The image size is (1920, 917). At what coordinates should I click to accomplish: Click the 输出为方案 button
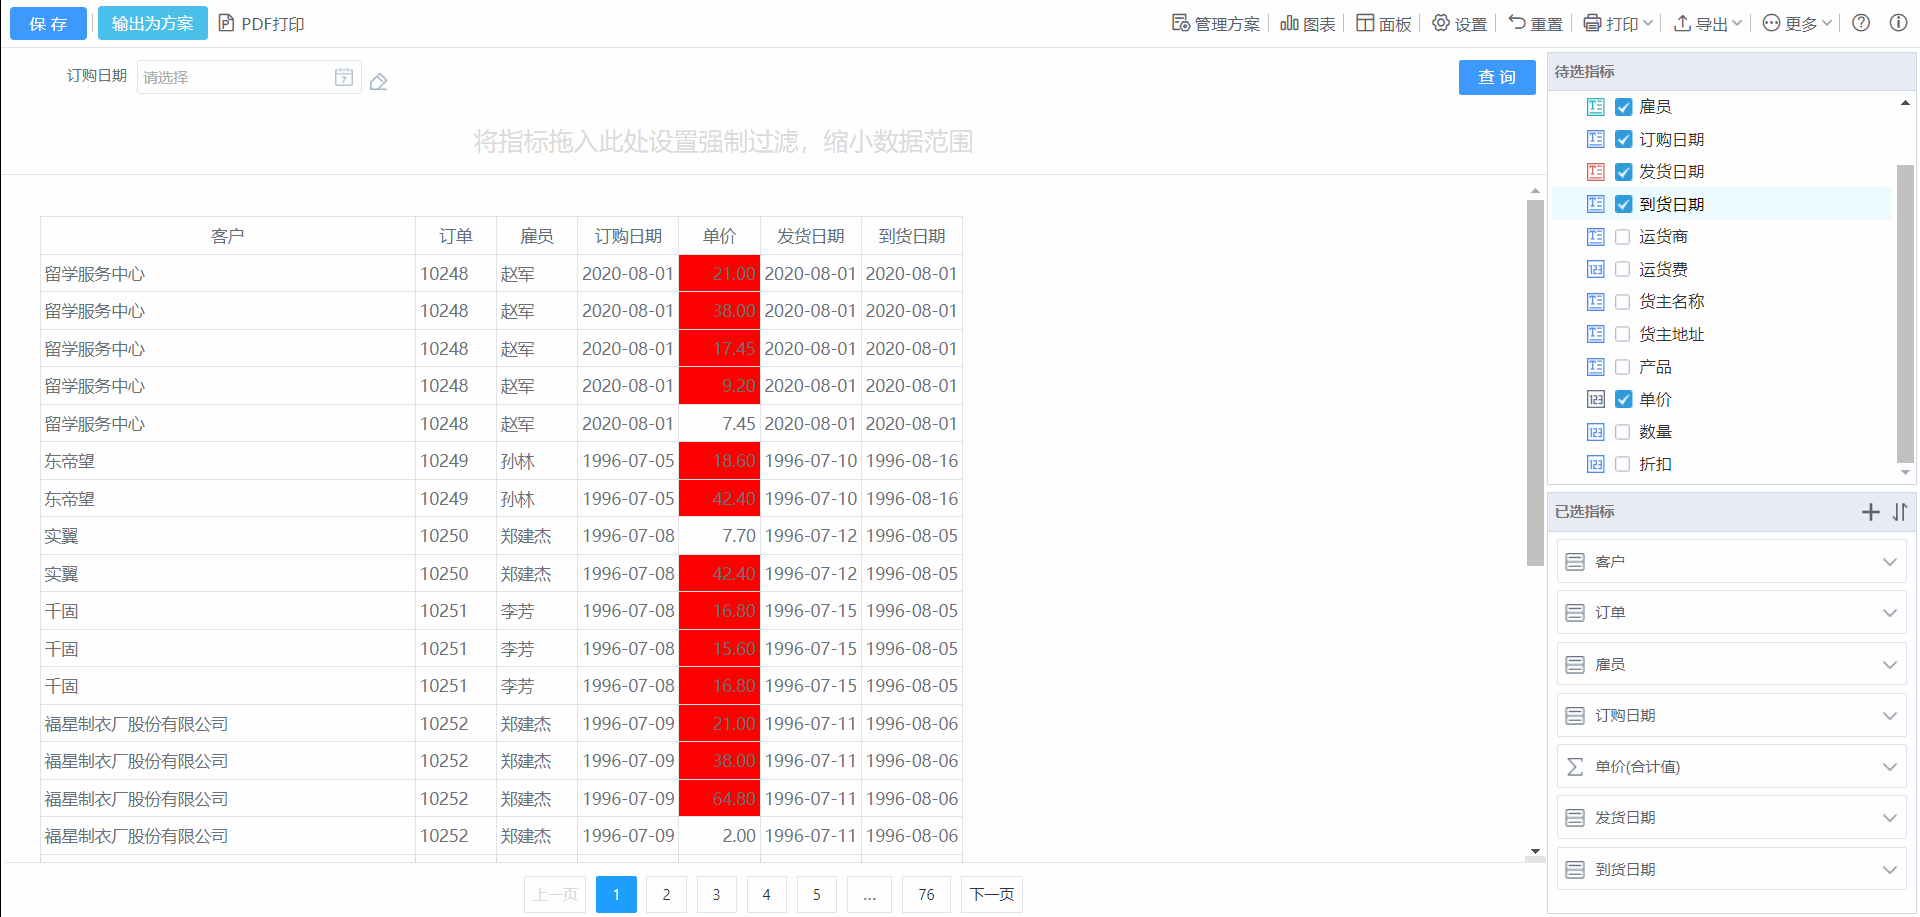point(152,23)
